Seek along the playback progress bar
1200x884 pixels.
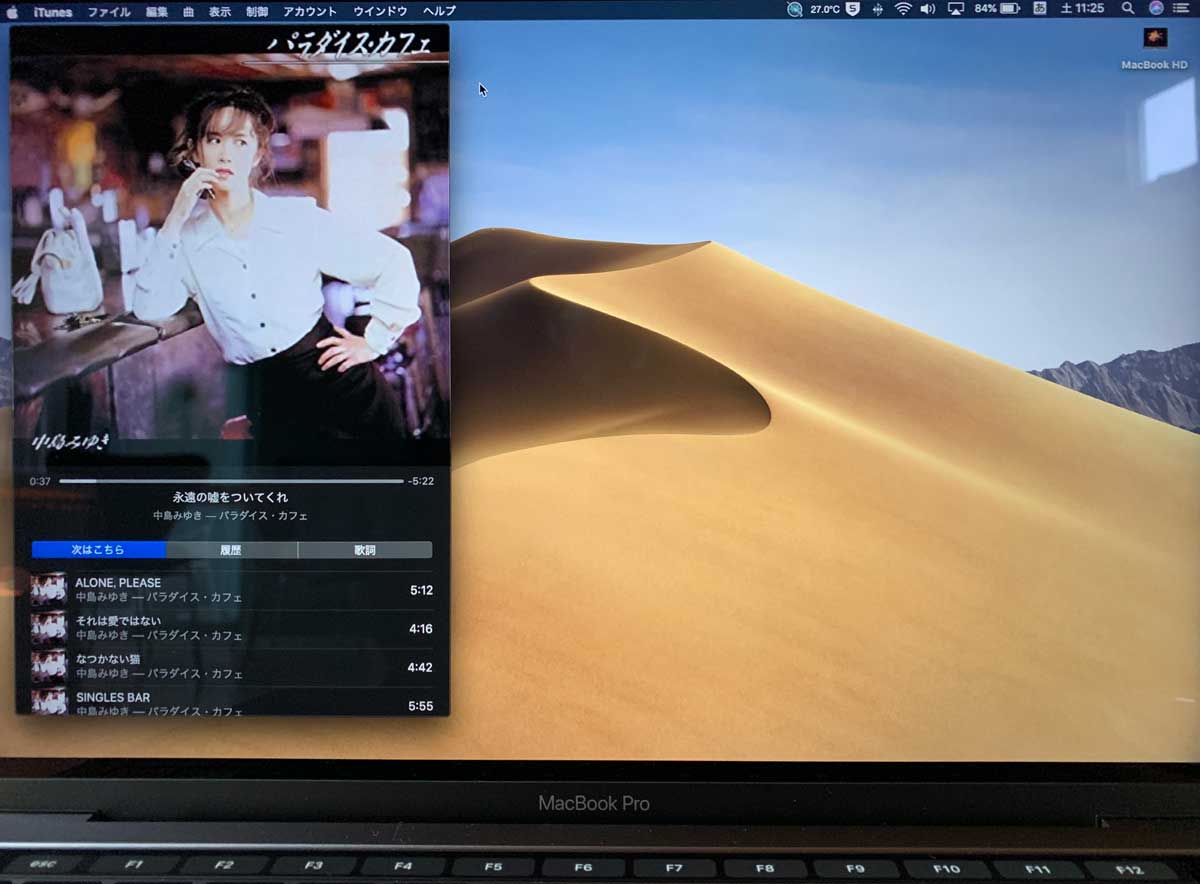[x=231, y=481]
